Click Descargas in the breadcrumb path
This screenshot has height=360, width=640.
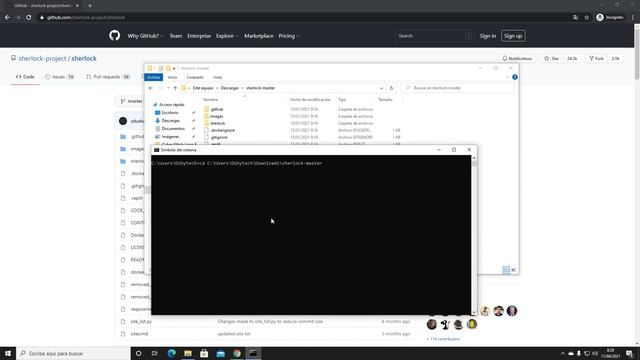229,88
